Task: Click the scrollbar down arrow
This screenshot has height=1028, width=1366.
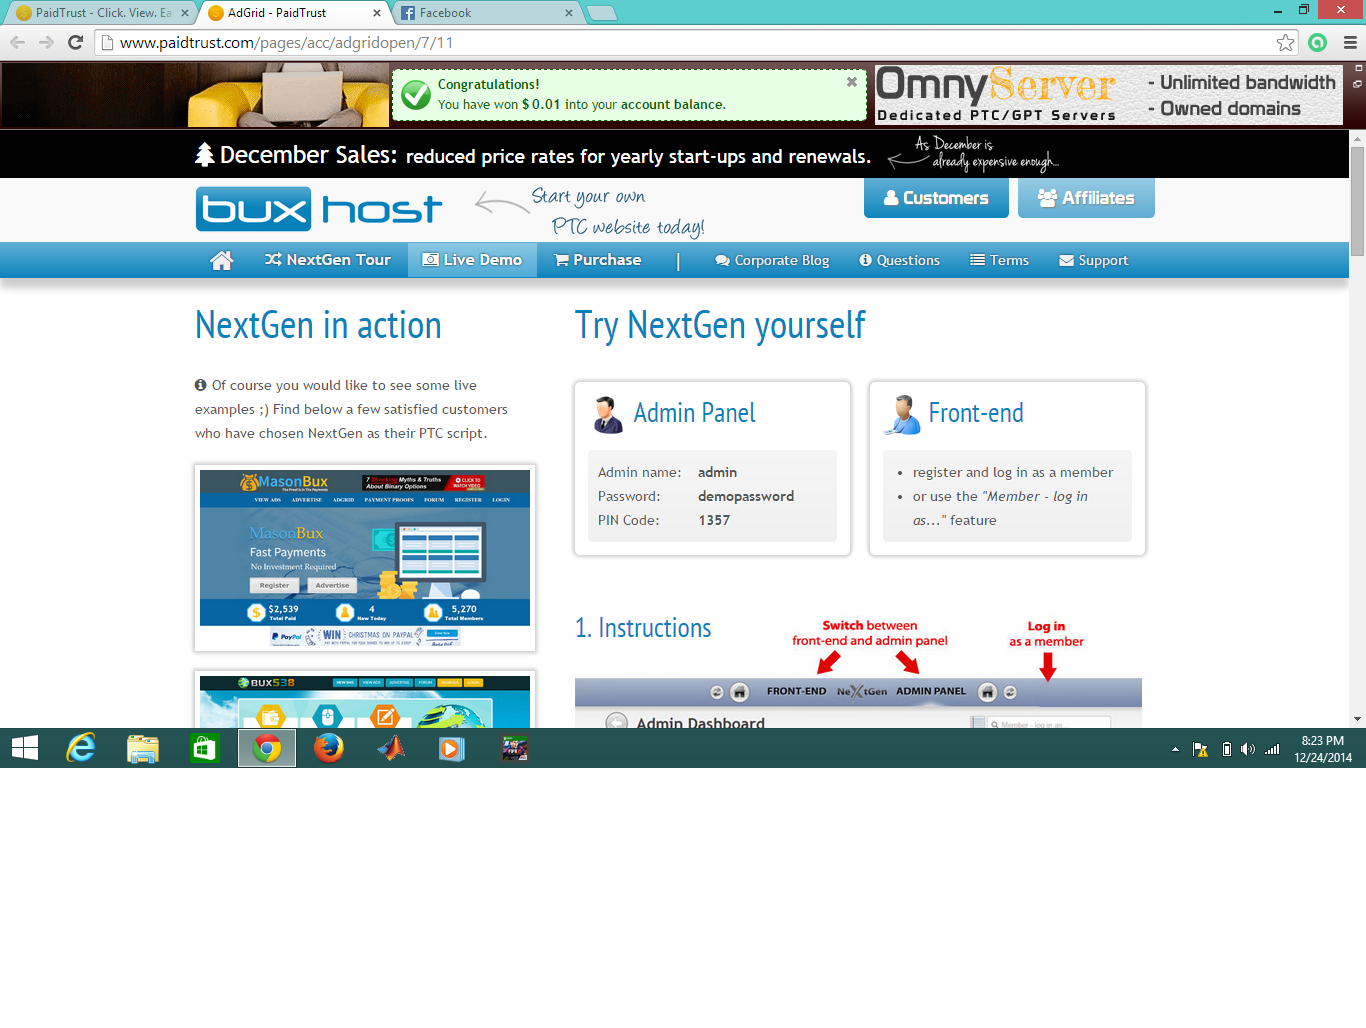Action: tap(1357, 719)
